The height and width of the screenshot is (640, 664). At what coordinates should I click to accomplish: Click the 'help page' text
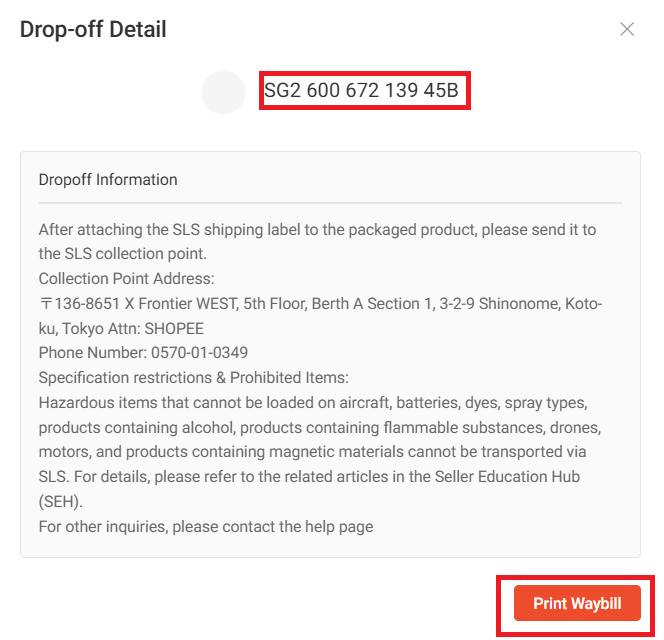point(340,526)
